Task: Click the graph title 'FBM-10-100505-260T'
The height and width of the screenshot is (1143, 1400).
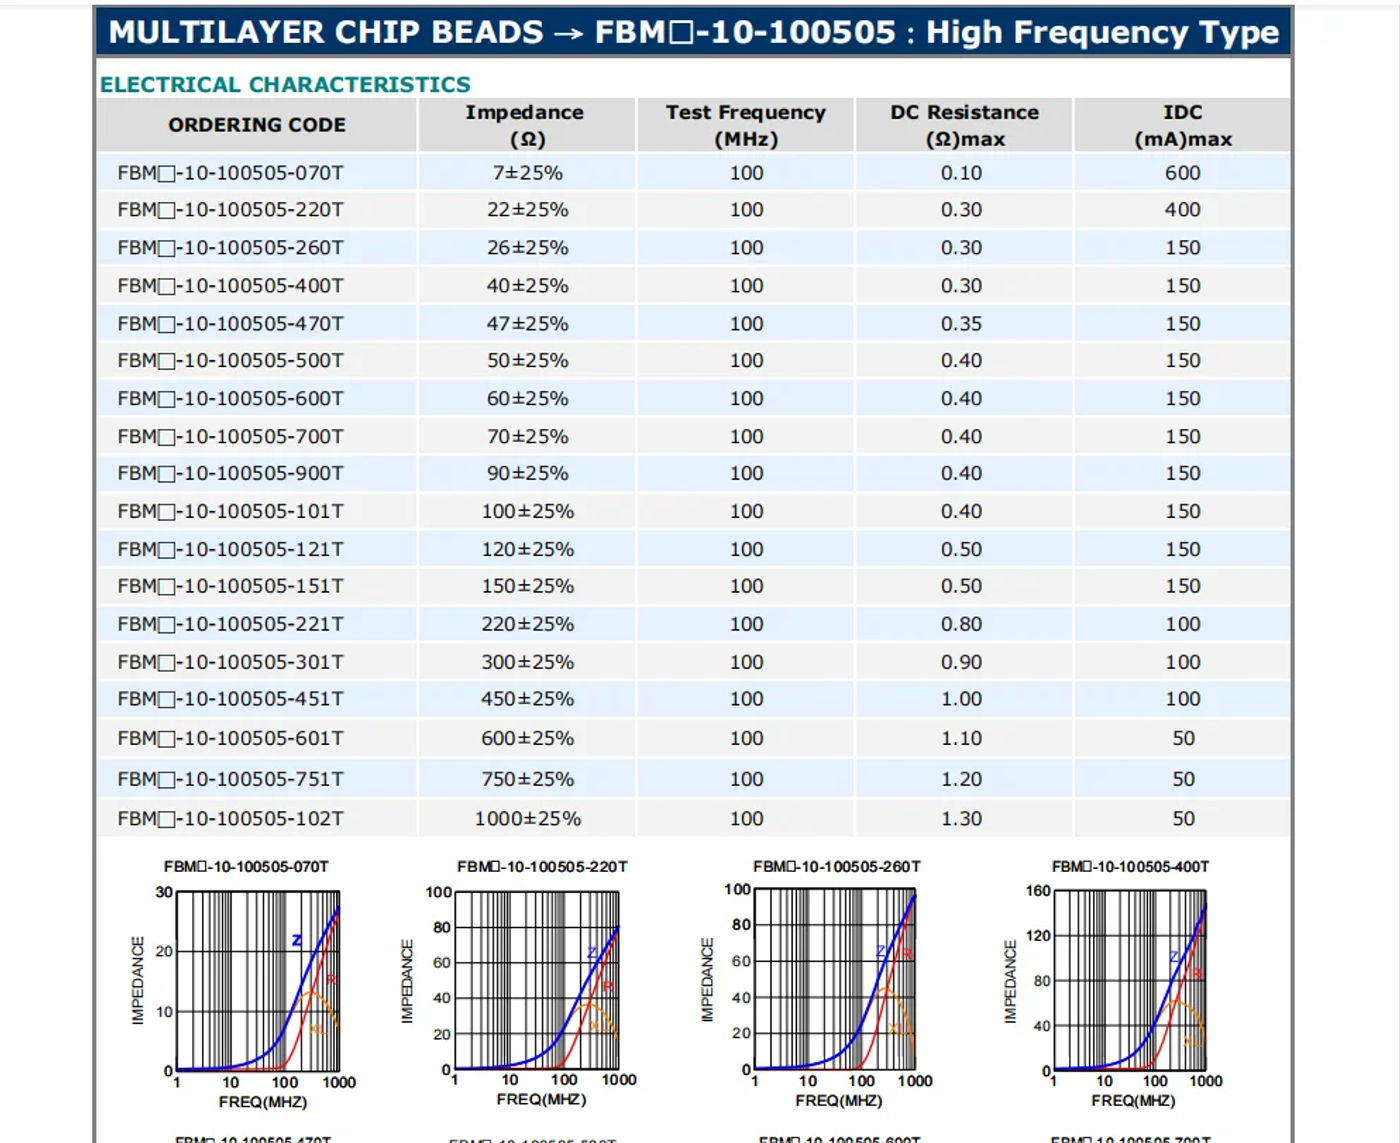Action: tap(837, 867)
